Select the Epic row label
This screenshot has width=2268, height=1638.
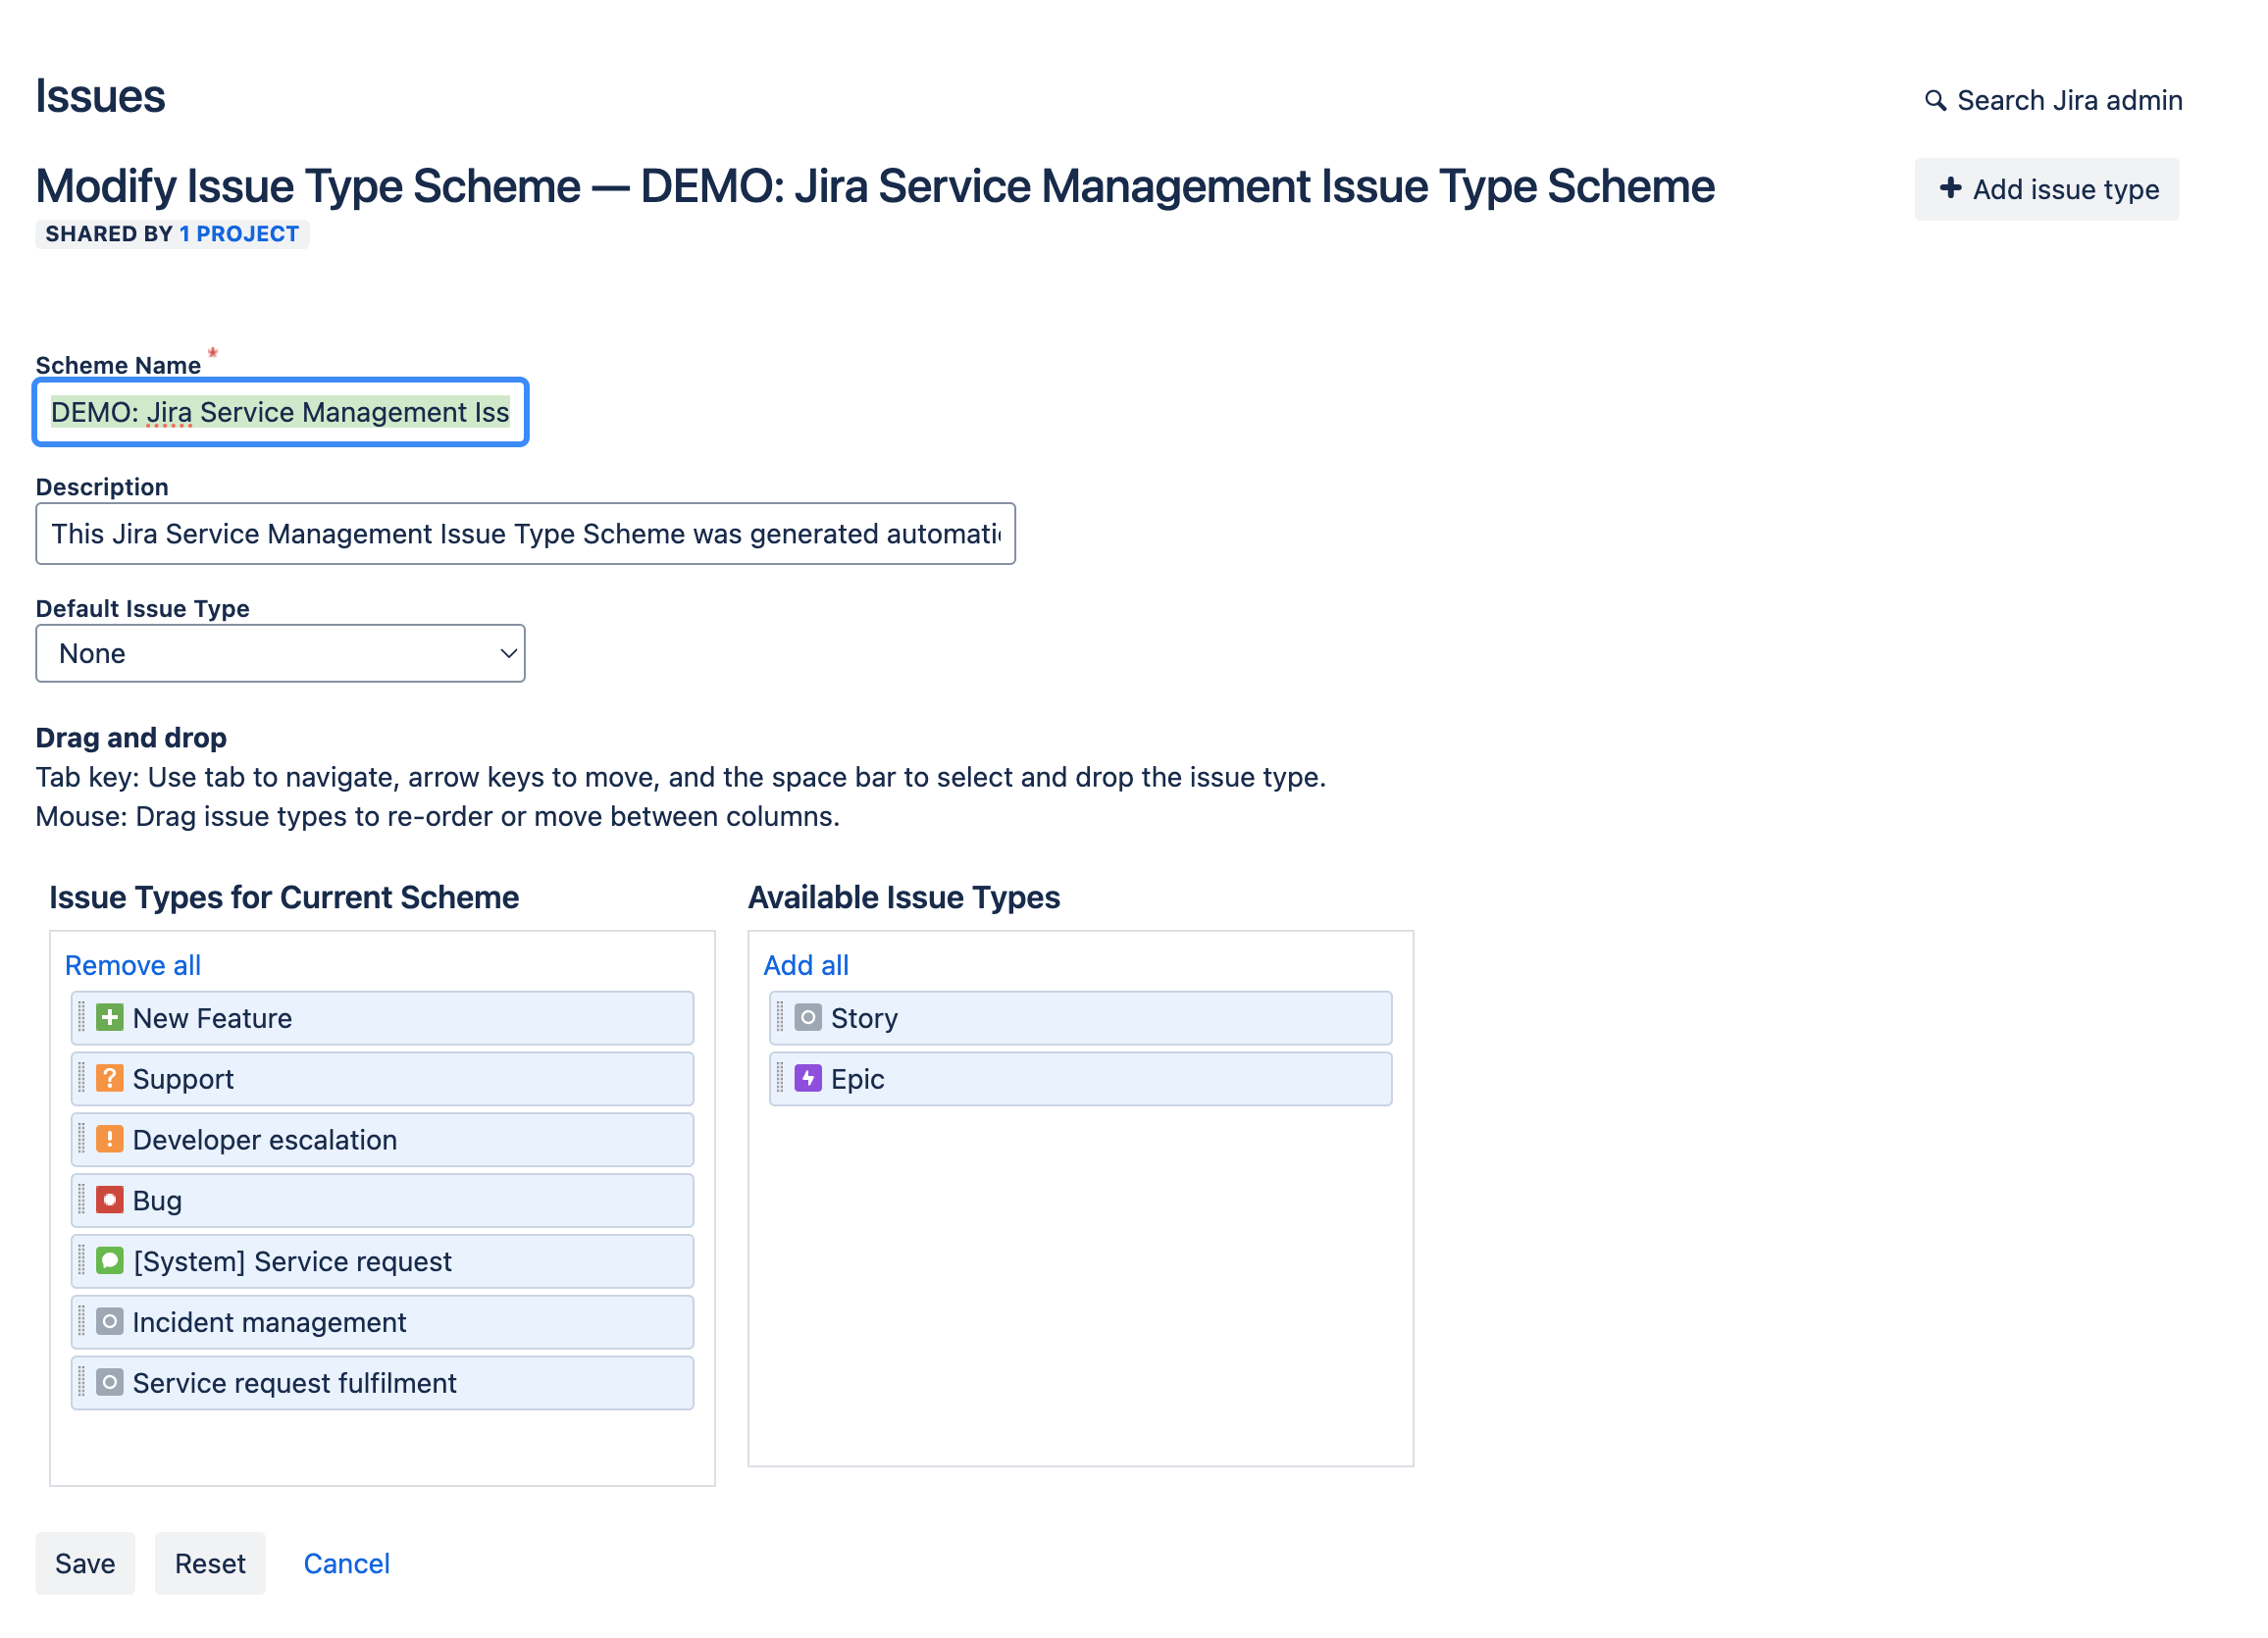(x=857, y=1080)
